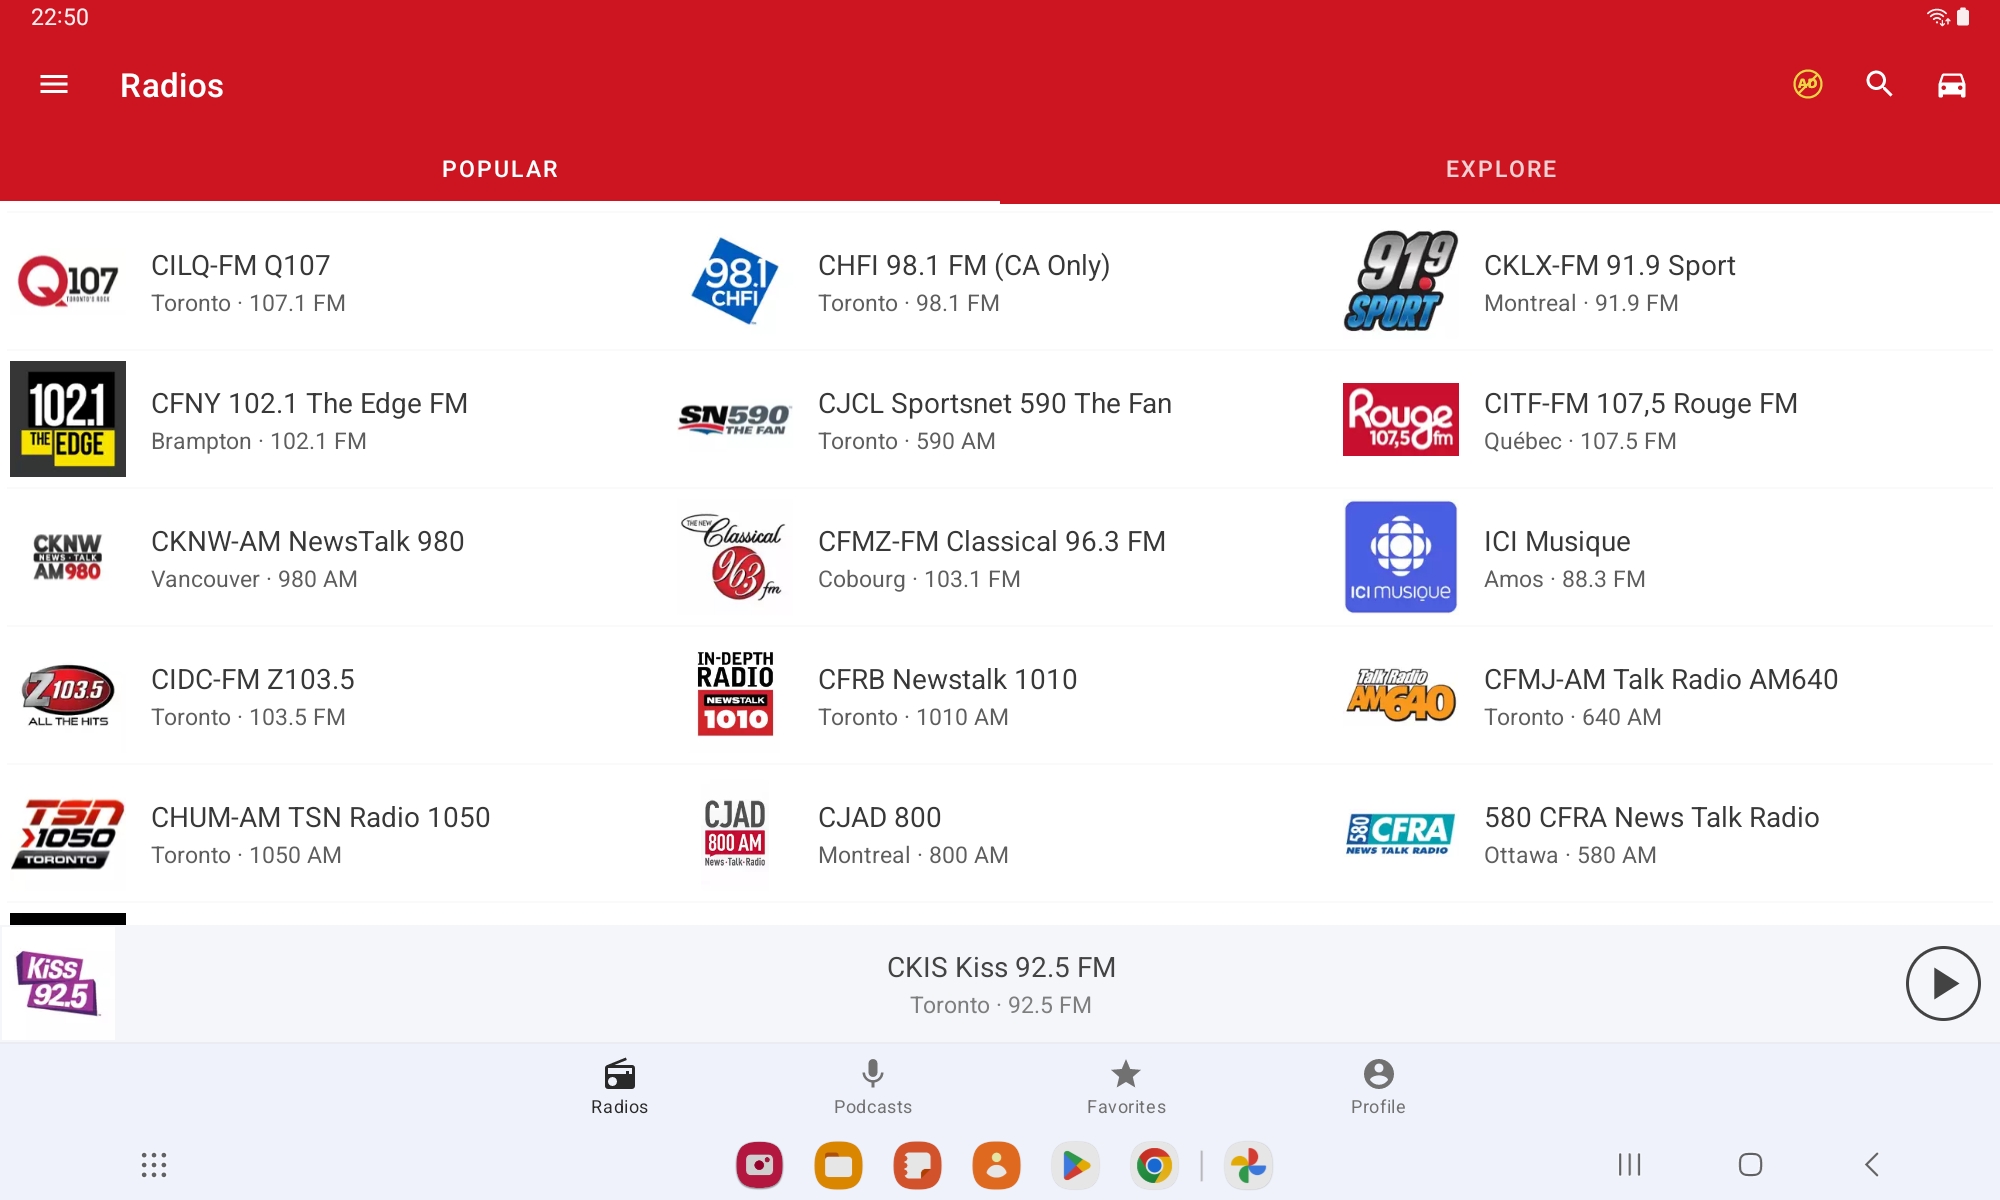This screenshot has height=1200, width=2000.
Task: Play ICI Musique station
Action: [1556, 558]
